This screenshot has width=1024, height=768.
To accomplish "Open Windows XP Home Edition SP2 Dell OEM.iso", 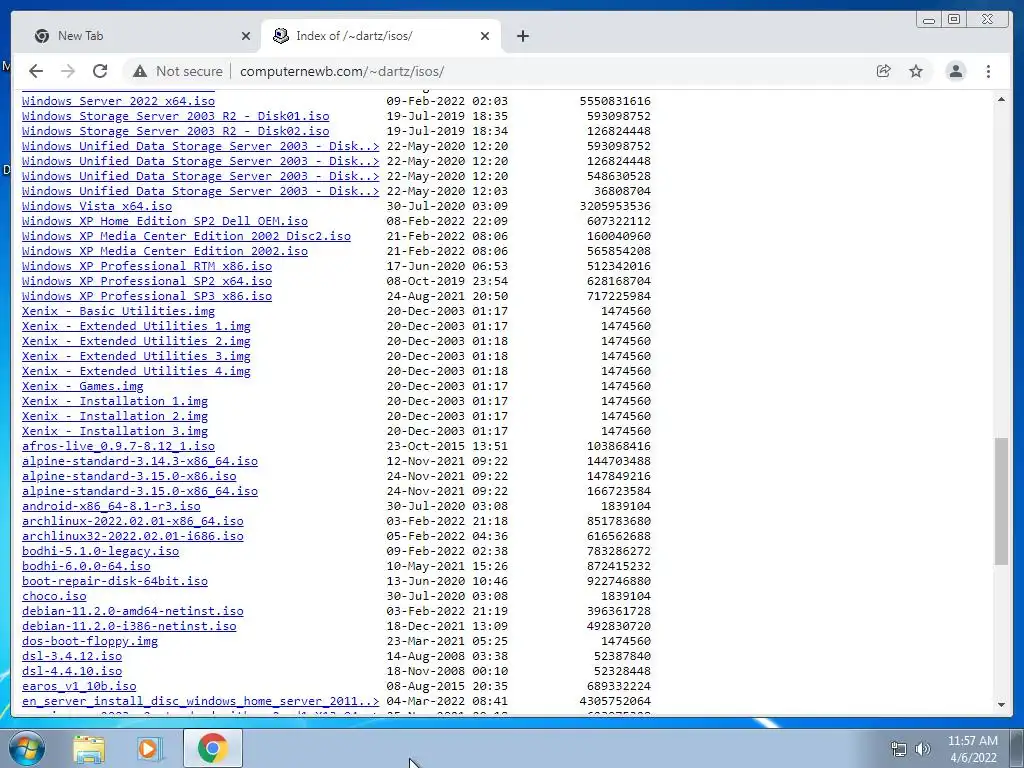I will (165, 221).
